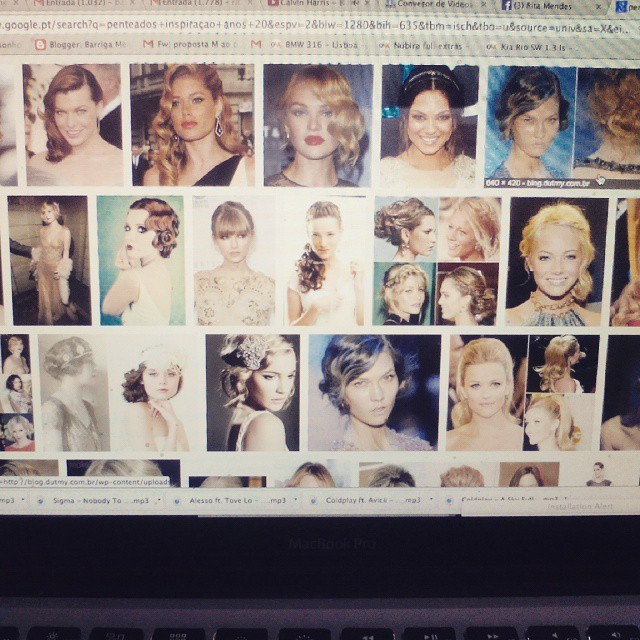Close the Conversor de Videos tab

coord(480,5)
